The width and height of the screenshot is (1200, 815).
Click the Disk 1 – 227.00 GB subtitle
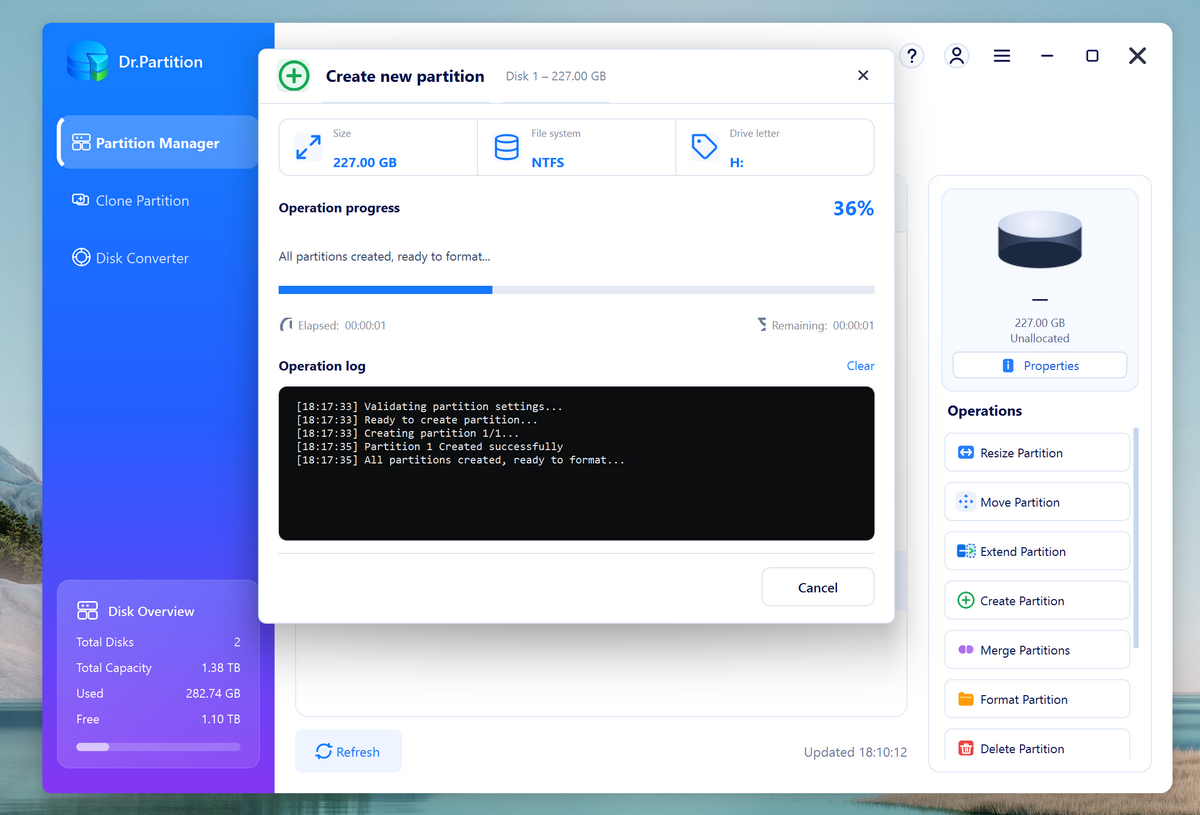click(x=556, y=76)
